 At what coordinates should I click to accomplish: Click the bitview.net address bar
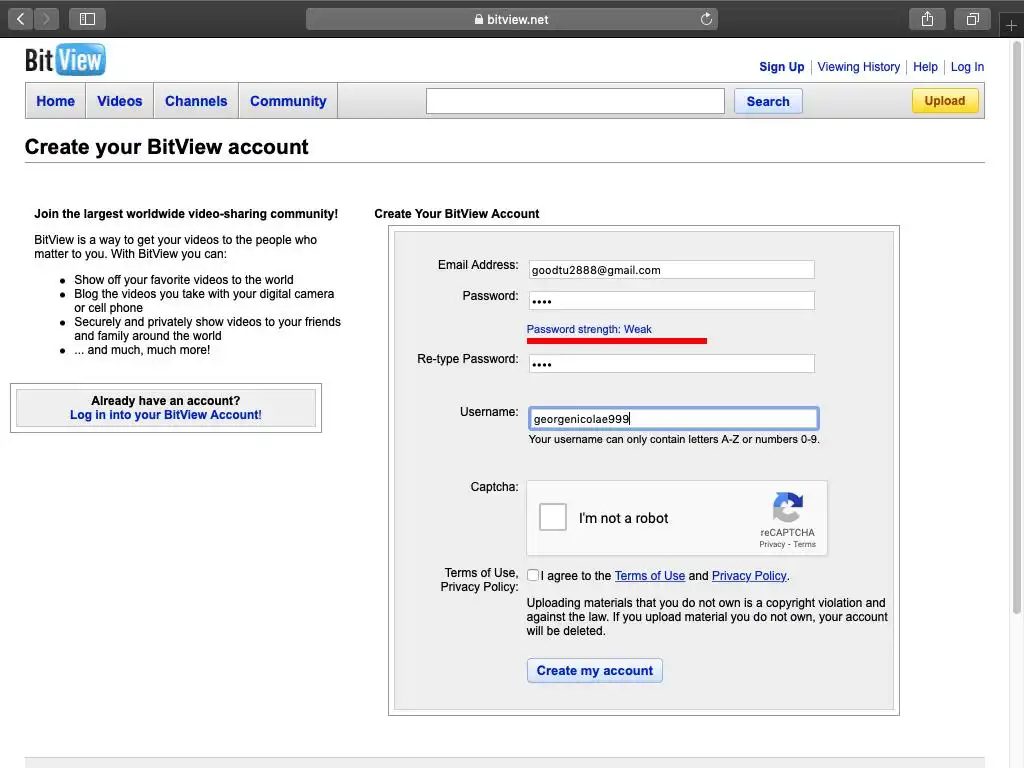[512, 19]
